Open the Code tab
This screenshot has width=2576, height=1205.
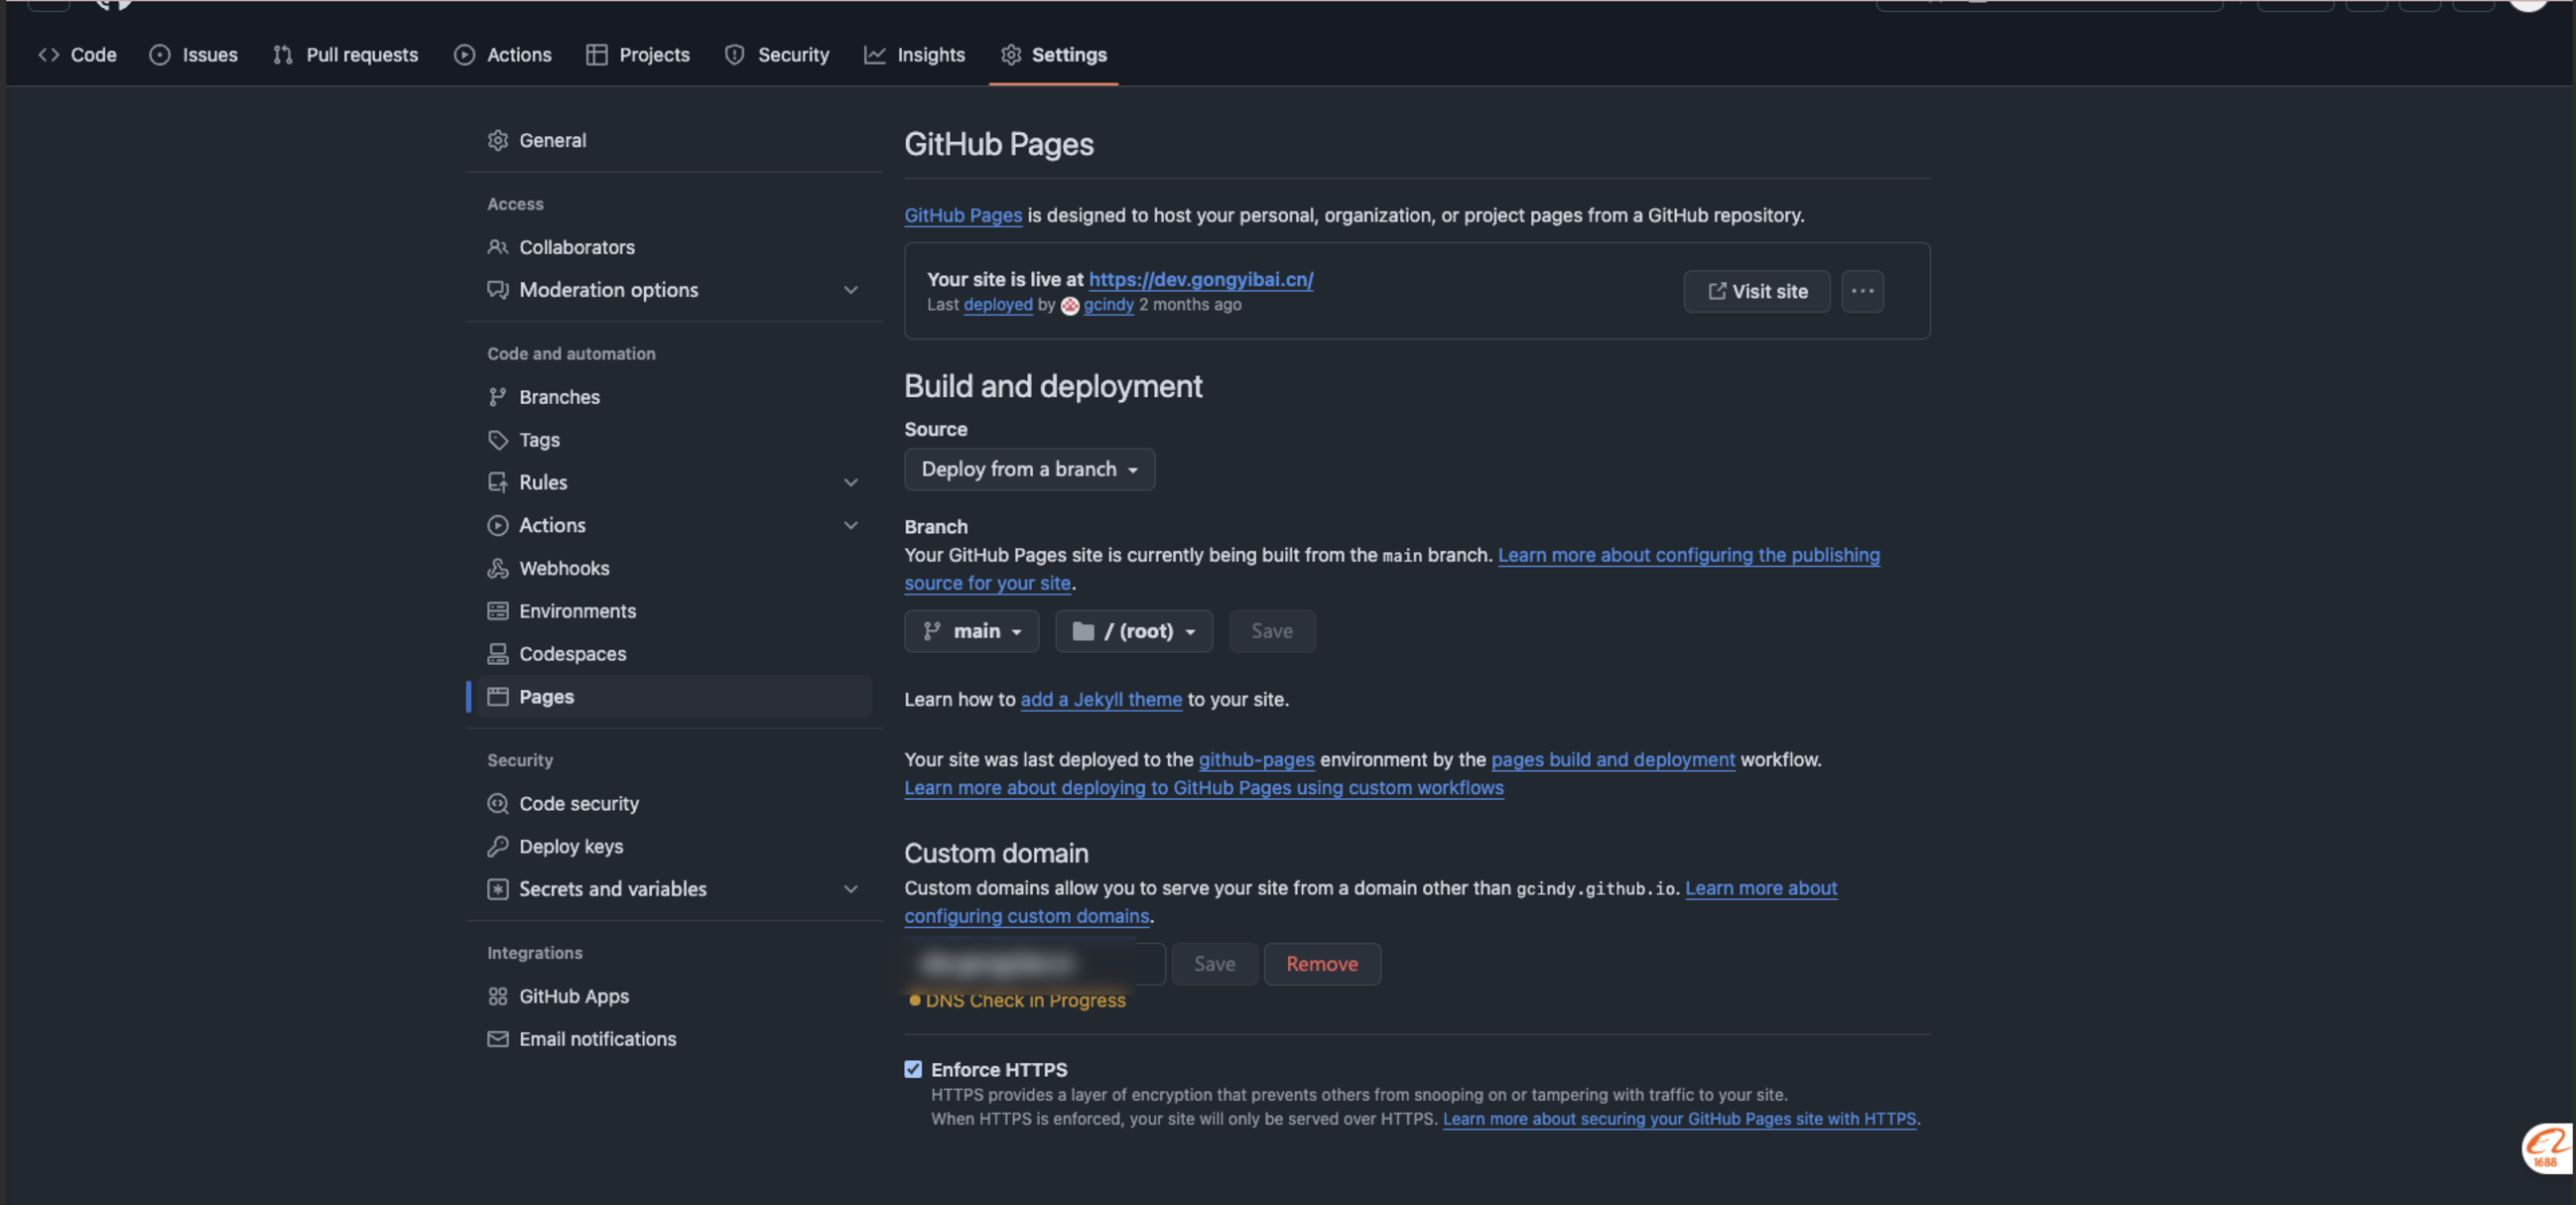pyautogui.click(x=78, y=55)
